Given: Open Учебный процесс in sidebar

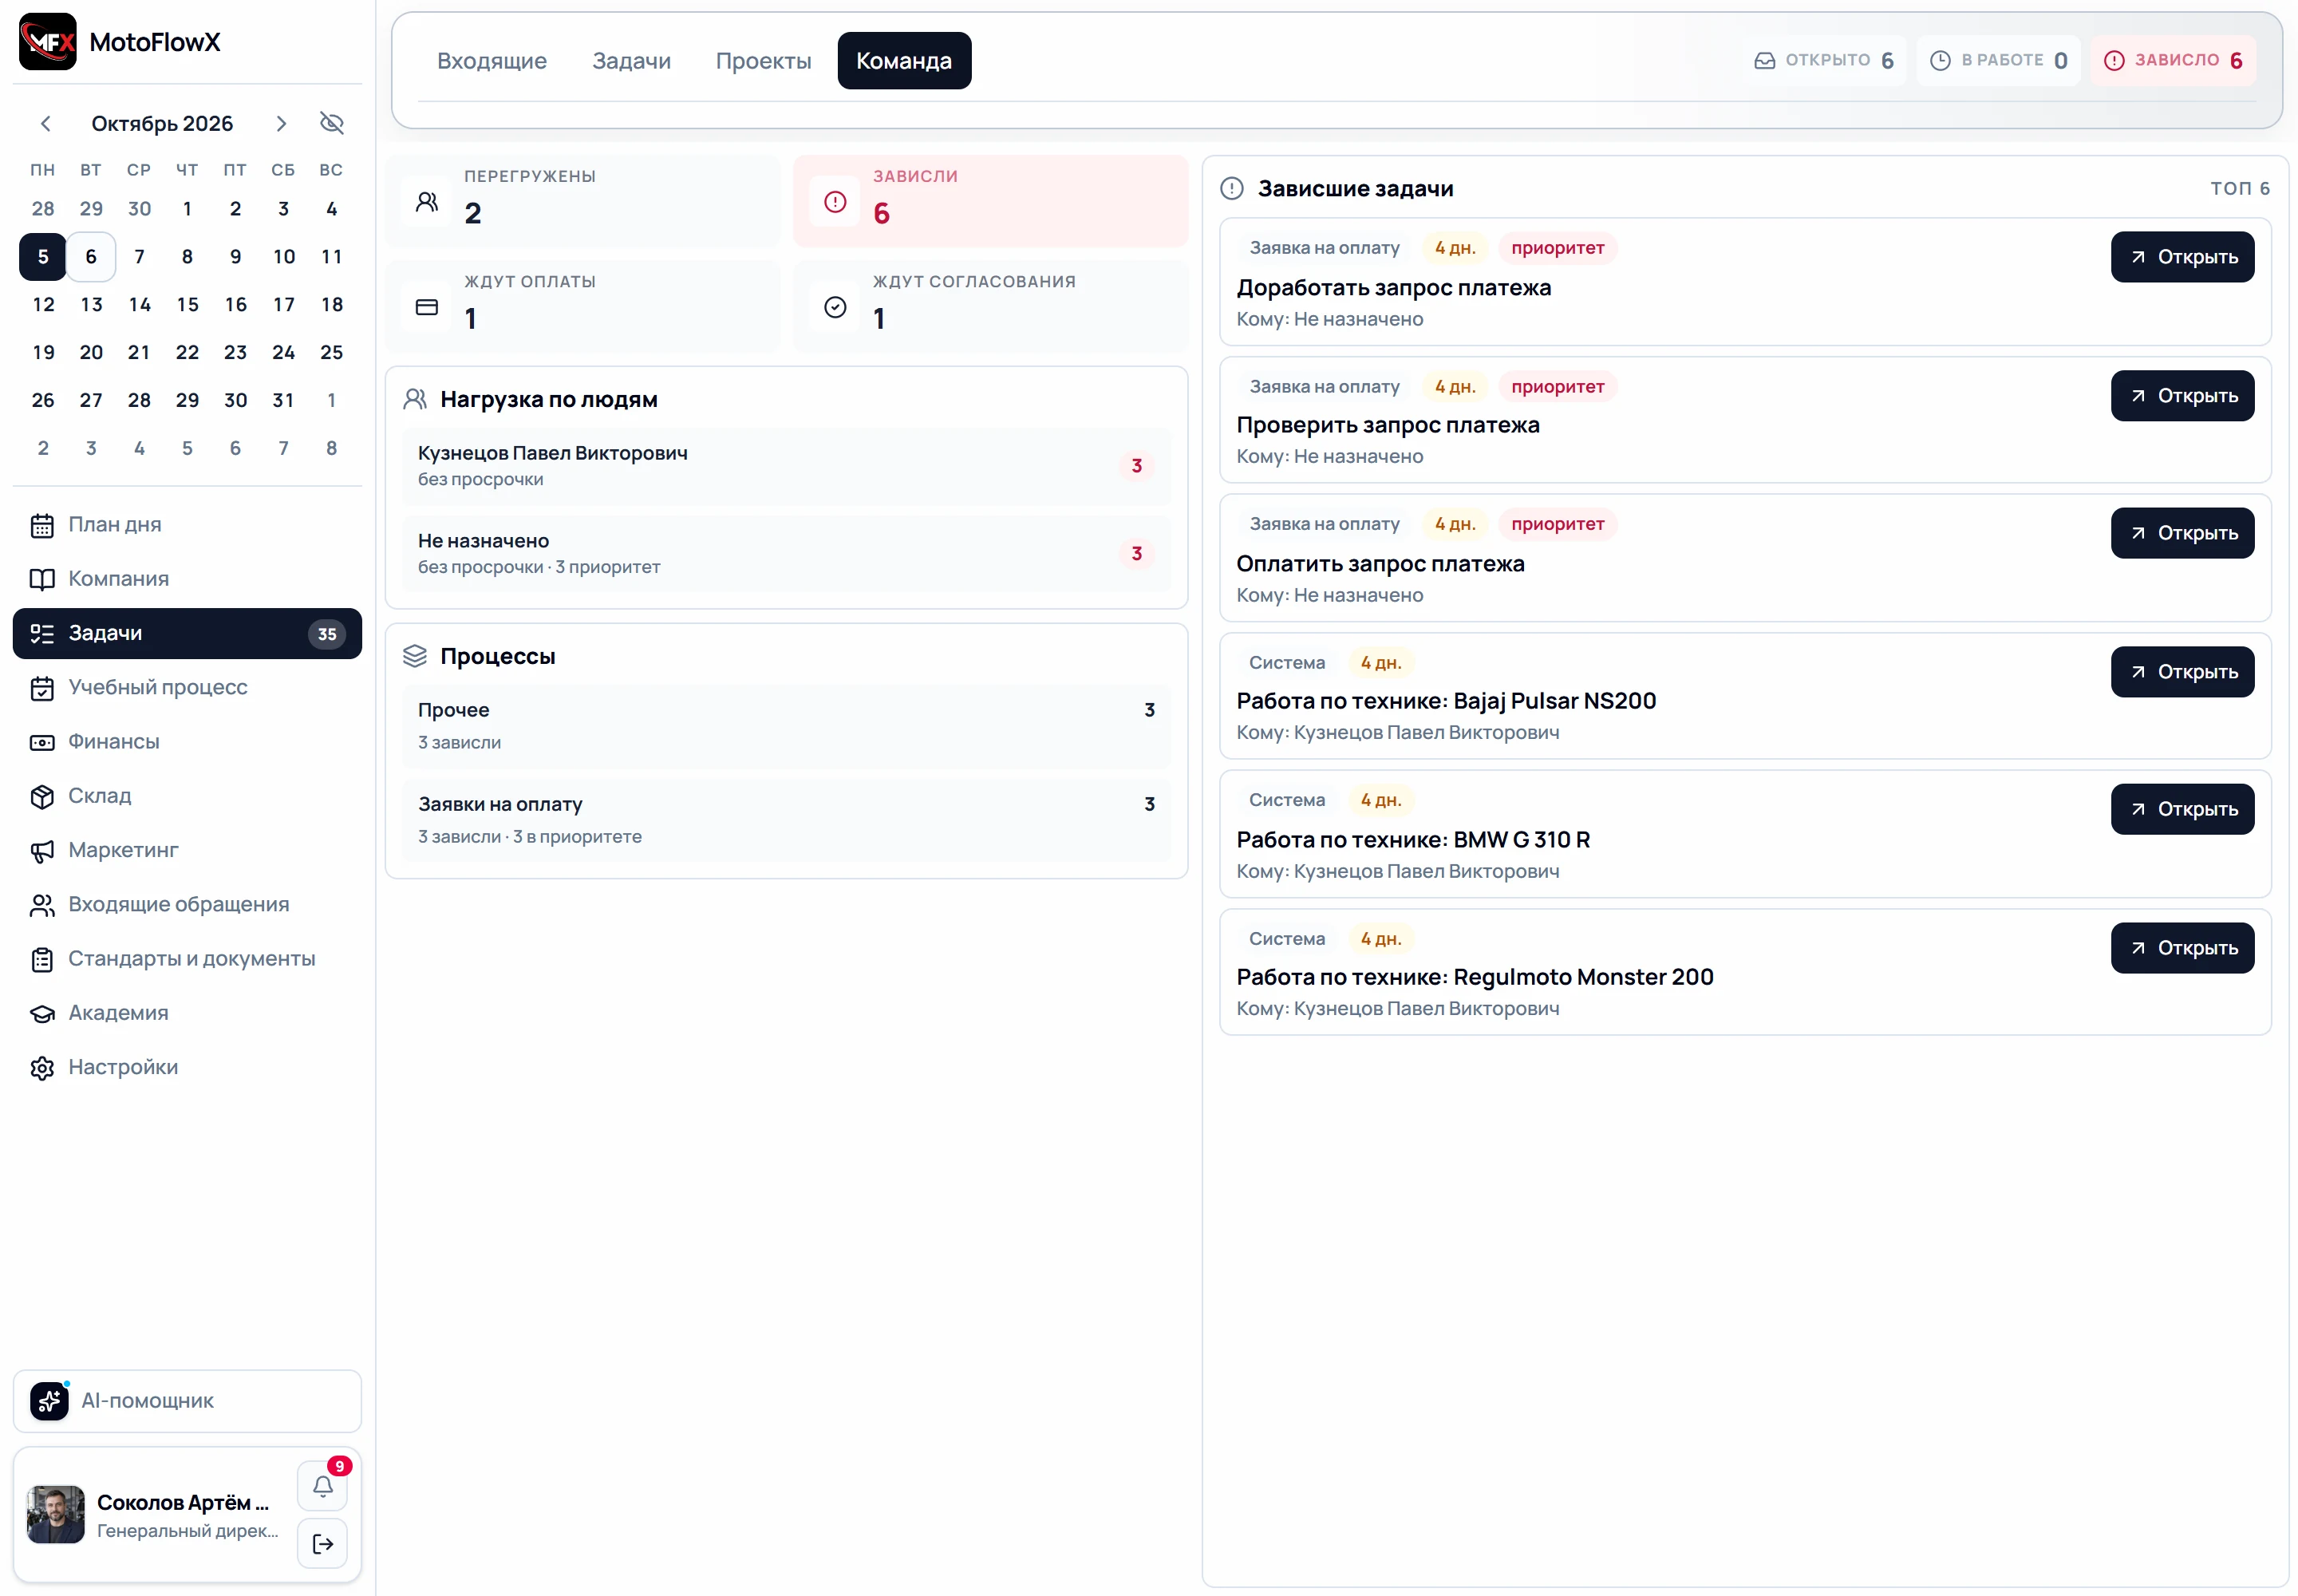Looking at the screenshot, I should (187, 688).
